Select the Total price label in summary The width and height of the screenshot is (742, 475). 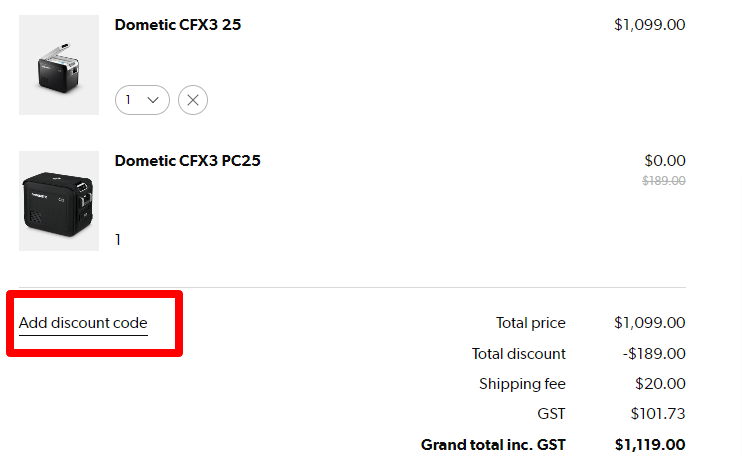pos(530,323)
